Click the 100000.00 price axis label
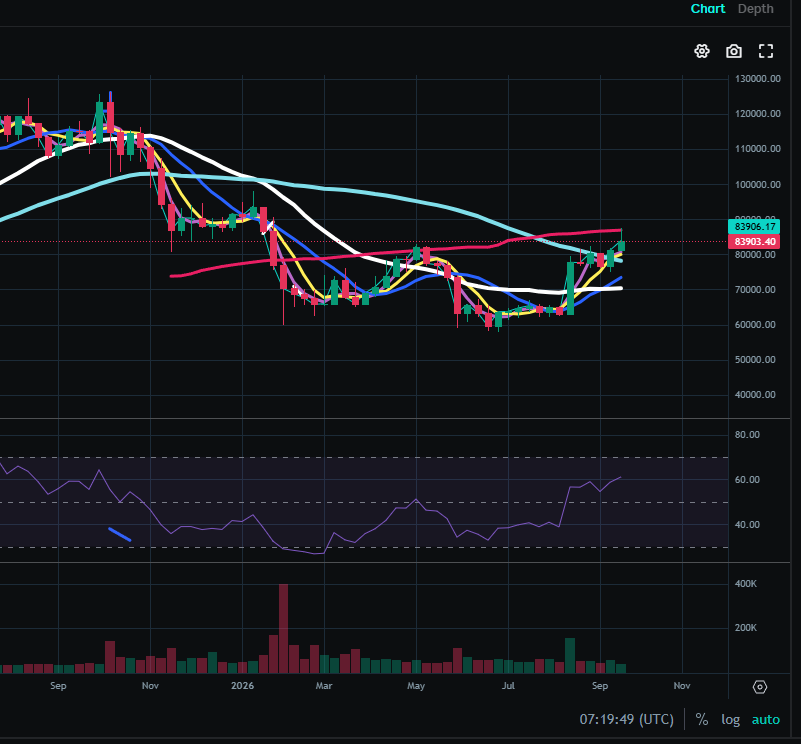This screenshot has height=744, width=801. tap(758, 184)
